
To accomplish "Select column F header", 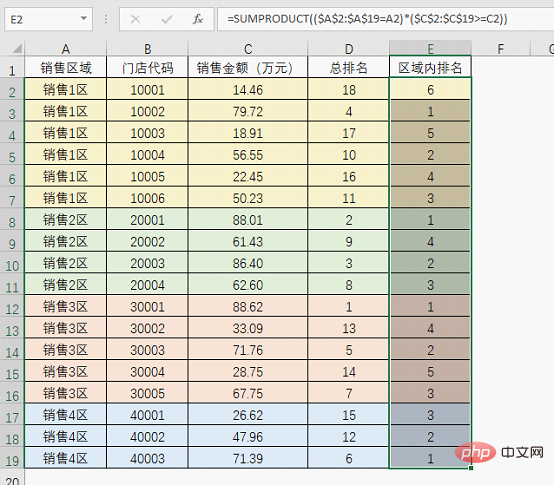I will [501, 48].
